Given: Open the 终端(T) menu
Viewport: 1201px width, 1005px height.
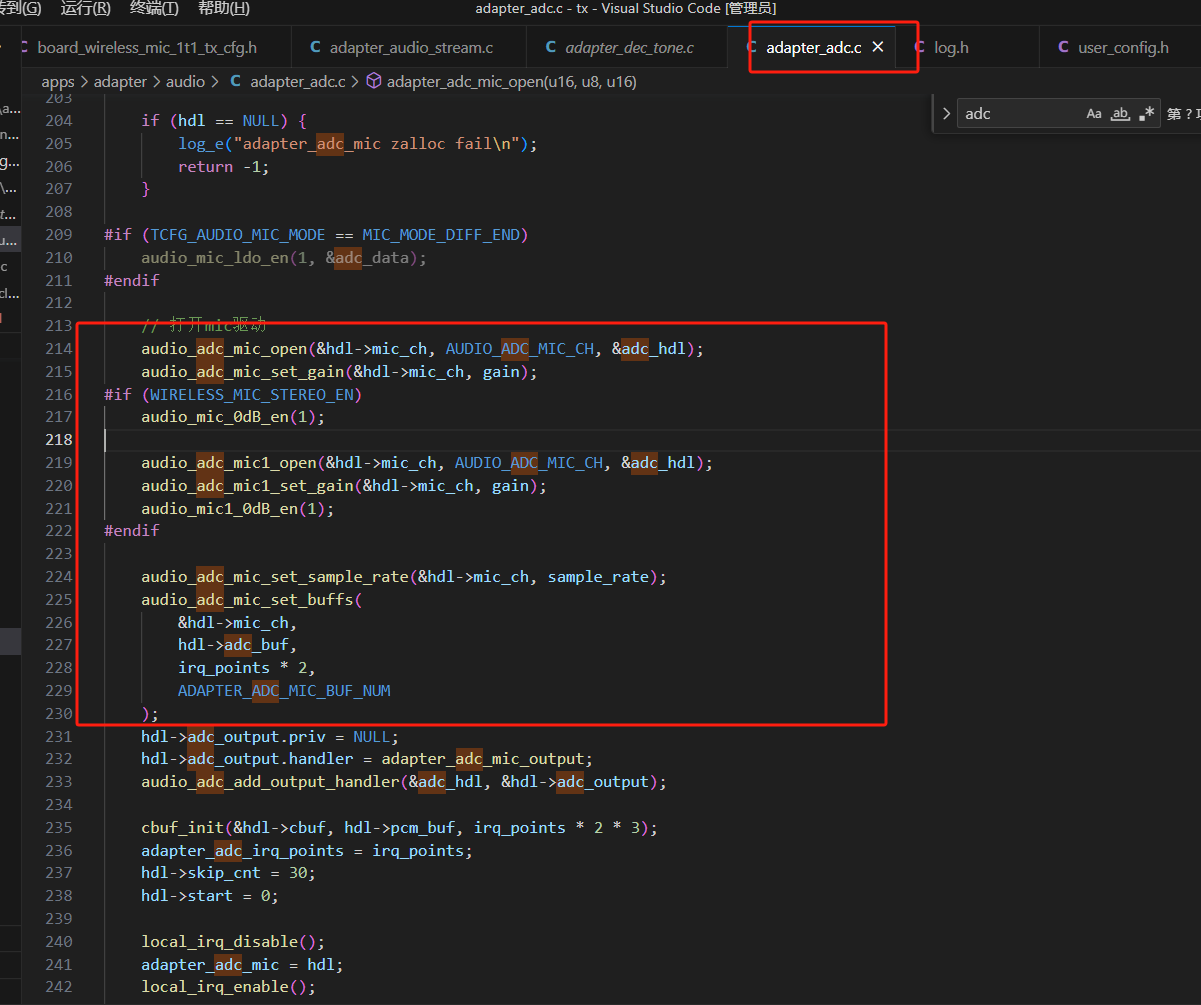Looking at the screenshot, I should (x=154, y=9).
